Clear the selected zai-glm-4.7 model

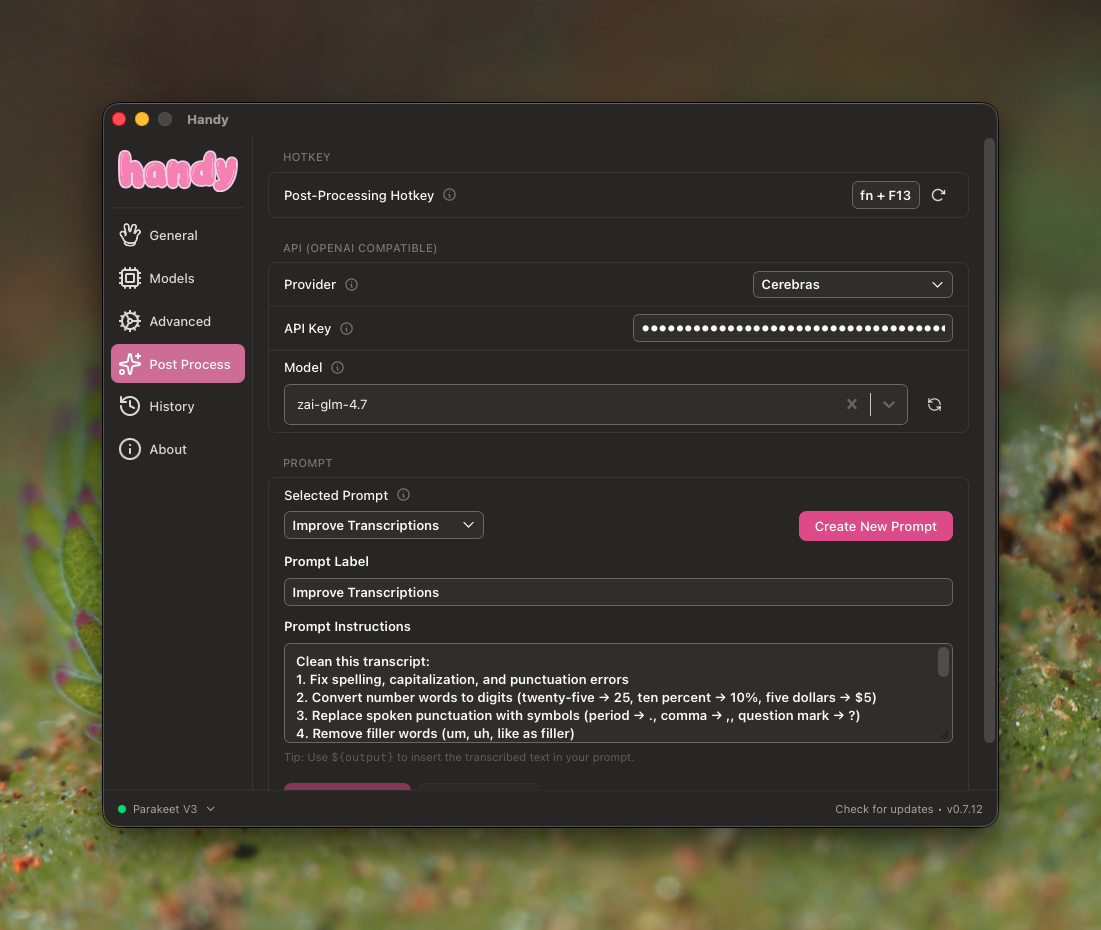pyautogui.click(x=852, y=405)
